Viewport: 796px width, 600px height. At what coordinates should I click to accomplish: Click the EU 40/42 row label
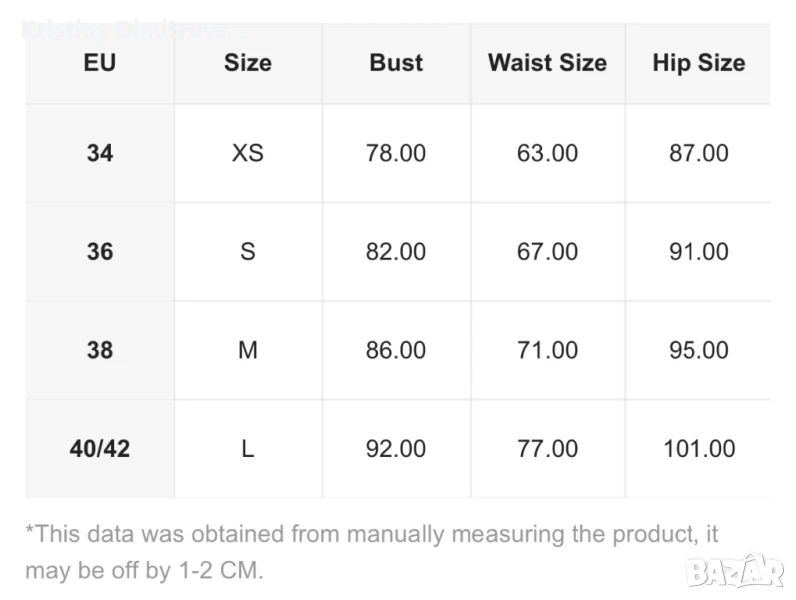(x=100, y=449)
